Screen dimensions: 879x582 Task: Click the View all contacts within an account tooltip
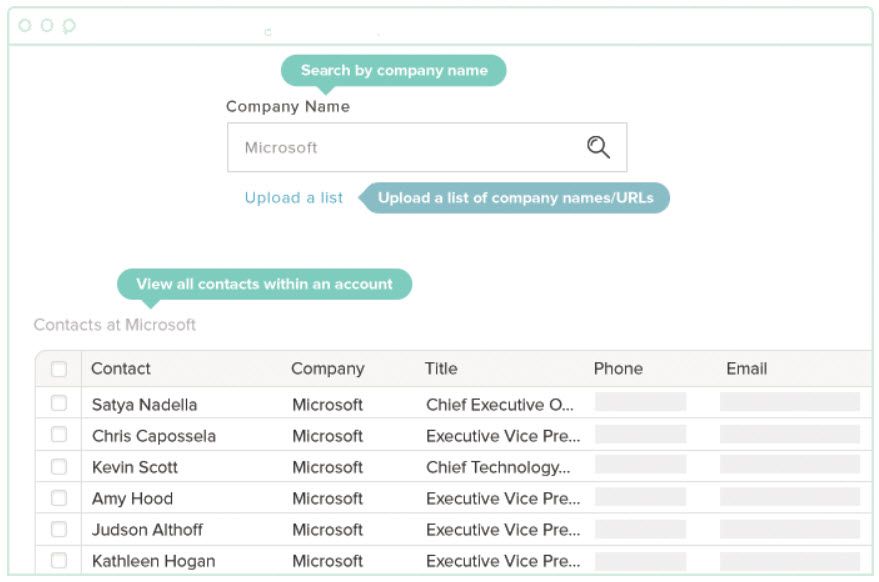(264, 284)
